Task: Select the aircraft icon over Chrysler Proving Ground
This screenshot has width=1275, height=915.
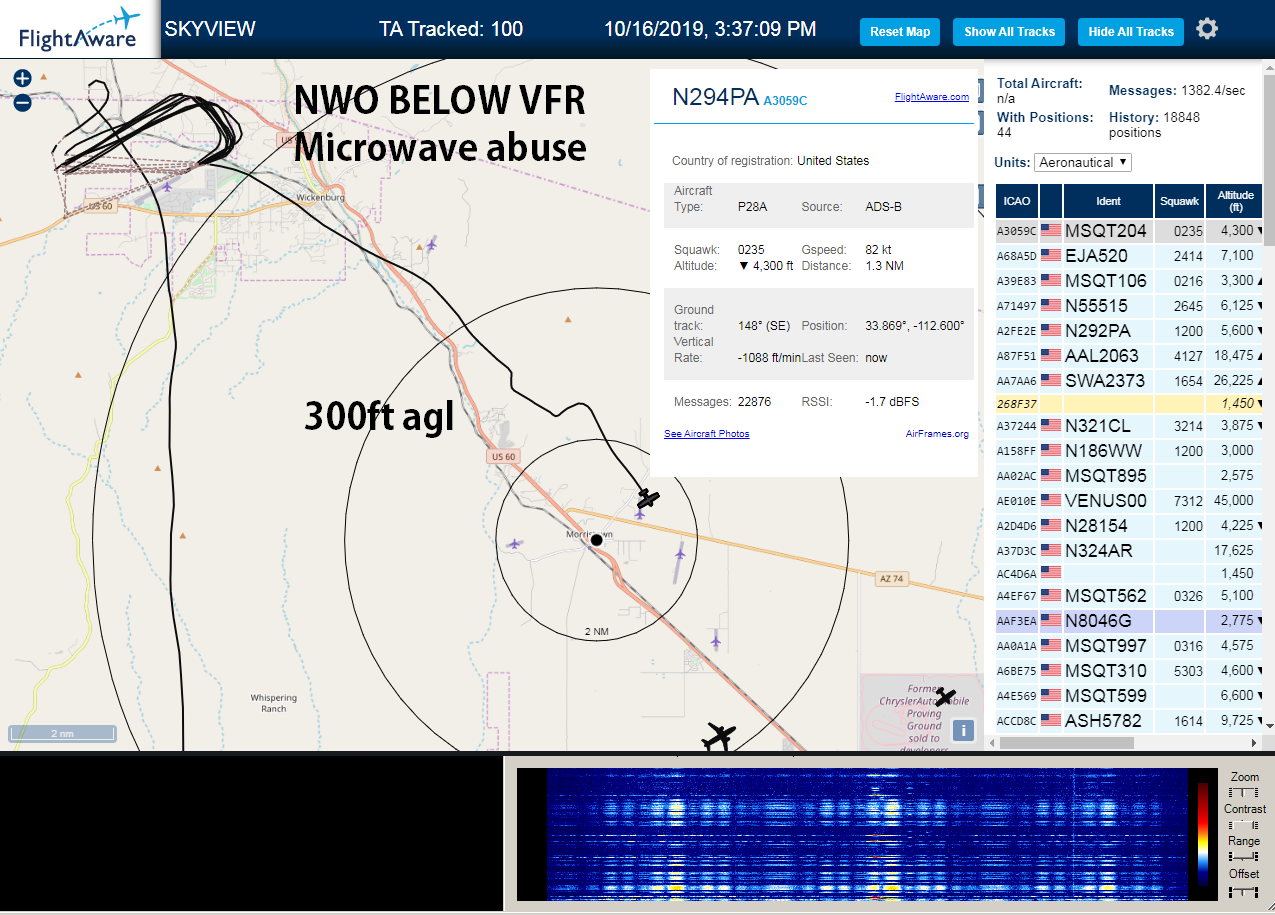Action: (945, 697)
